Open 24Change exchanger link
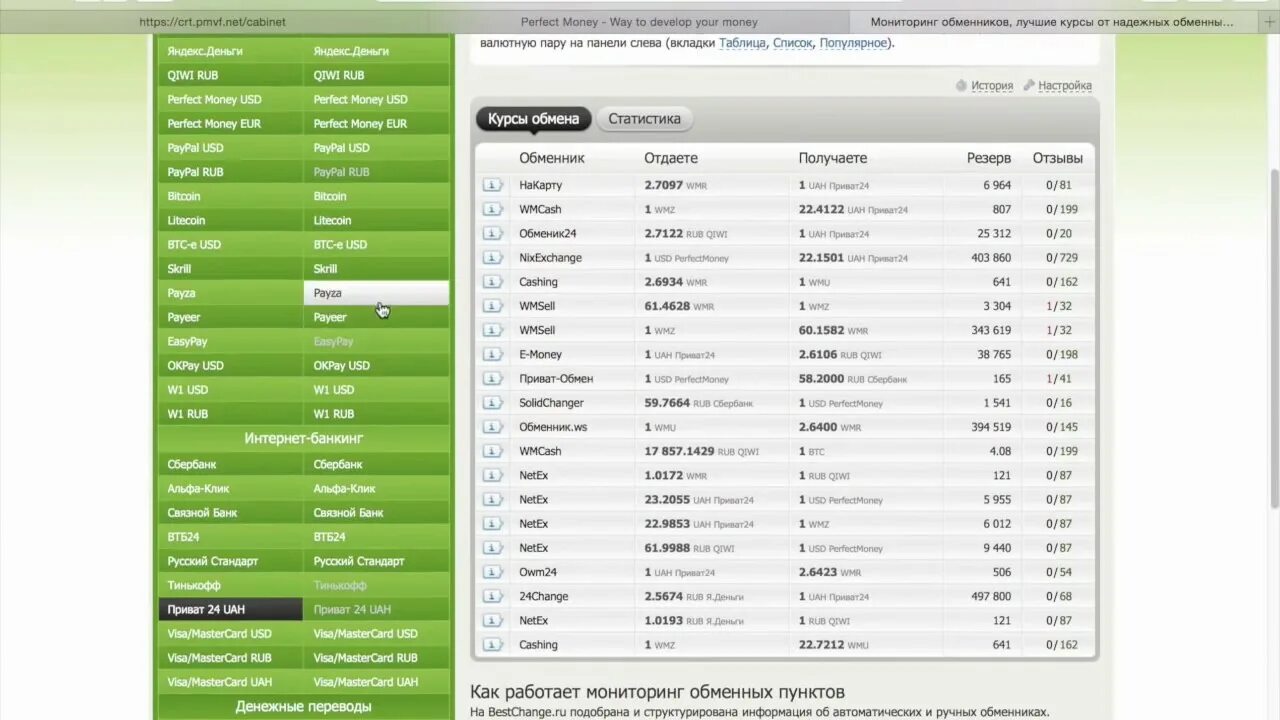This screenshot has height=720, width=1280. tap(544, 596)
